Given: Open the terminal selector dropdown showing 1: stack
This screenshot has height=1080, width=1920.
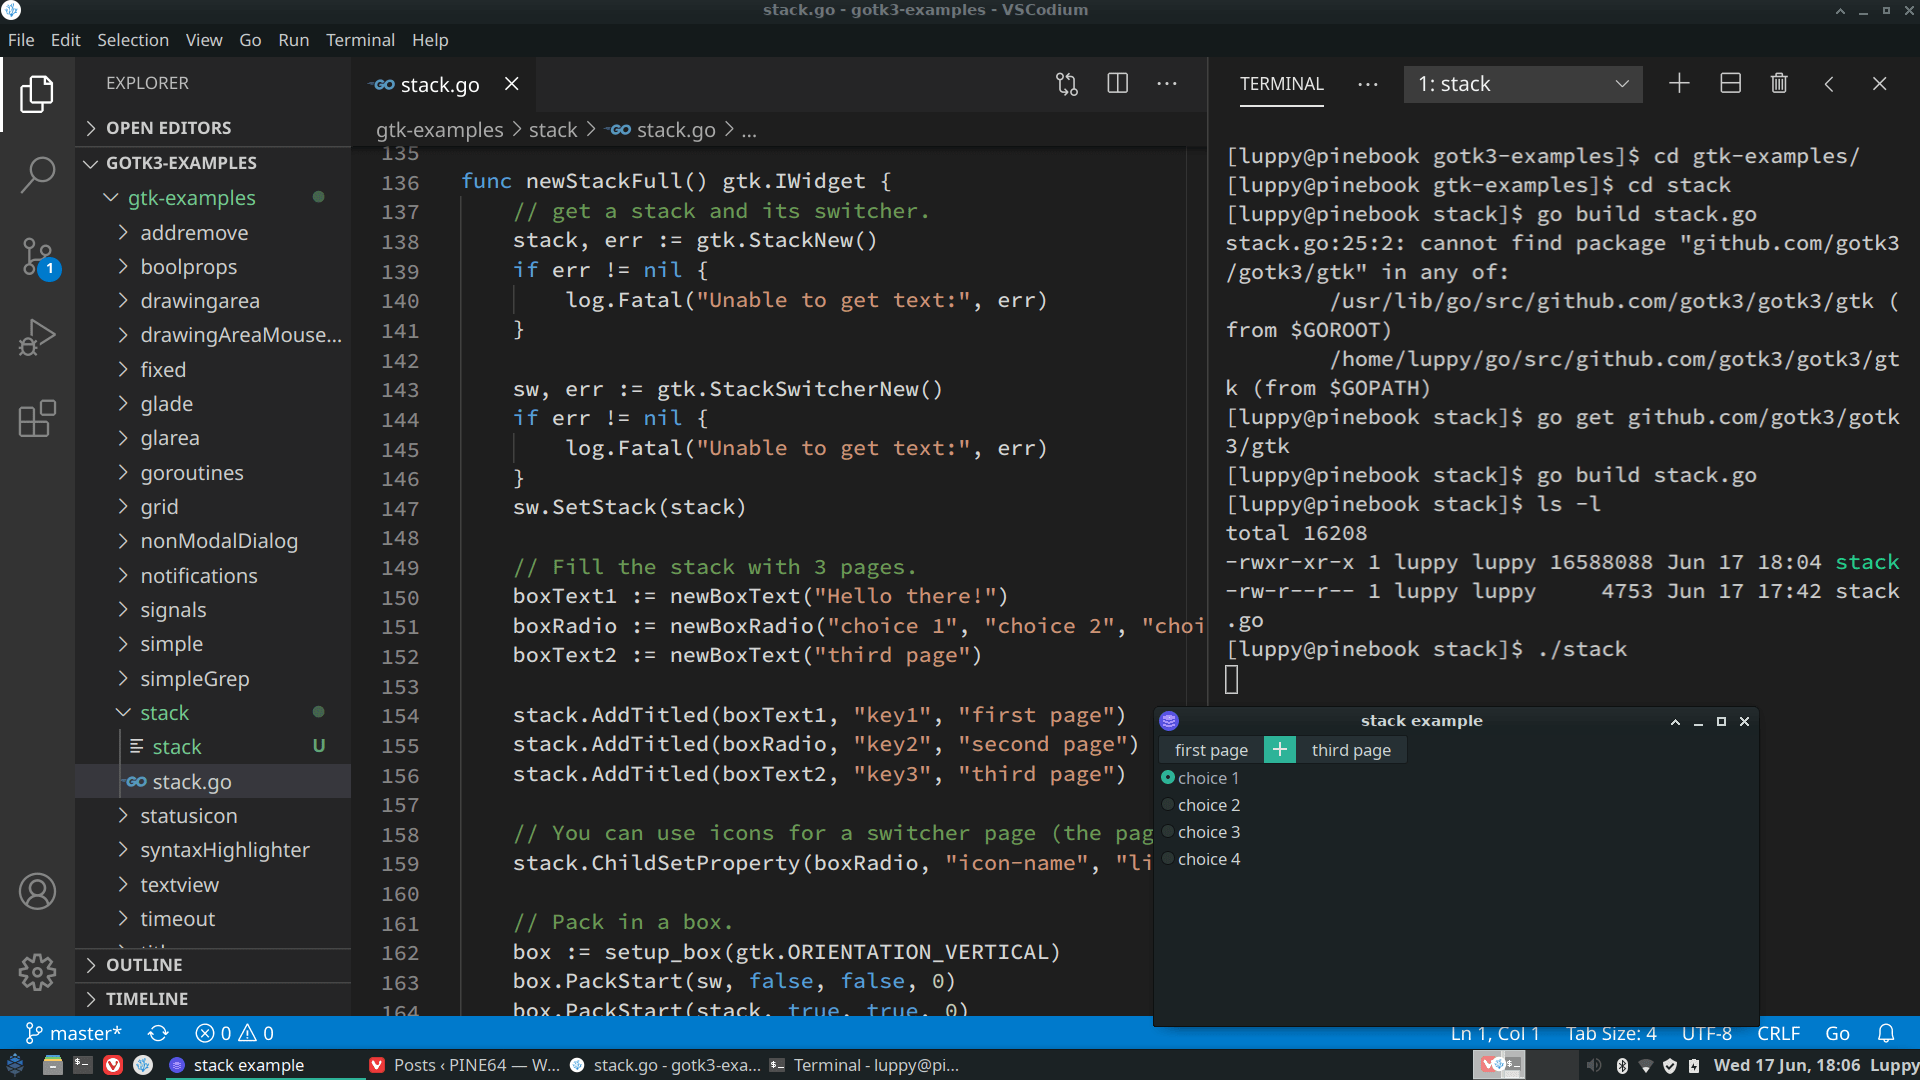Looking at the screenshot, I should coord(1521,84).
